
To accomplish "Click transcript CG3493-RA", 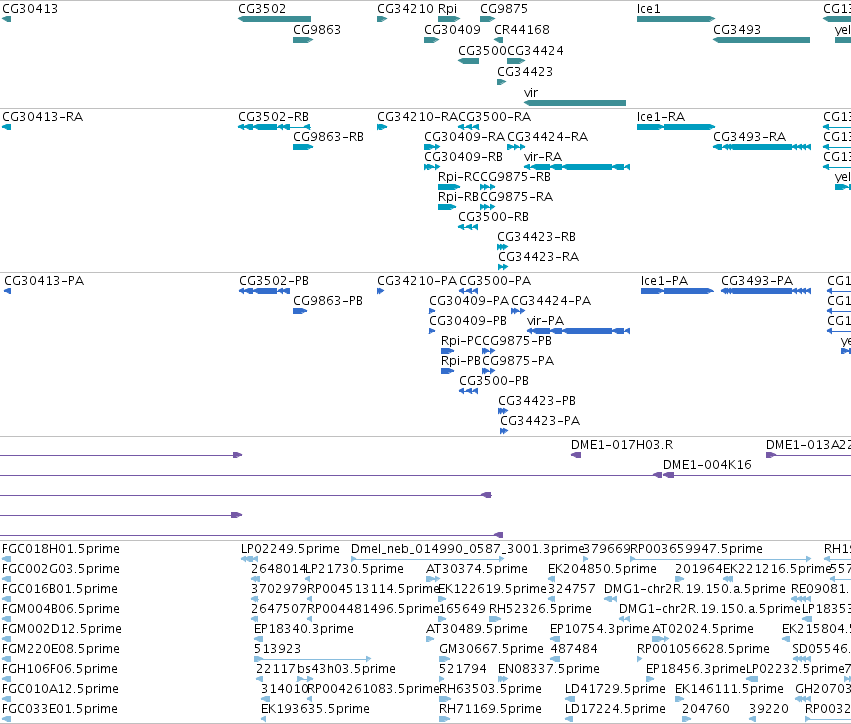I will pos(750,137).
